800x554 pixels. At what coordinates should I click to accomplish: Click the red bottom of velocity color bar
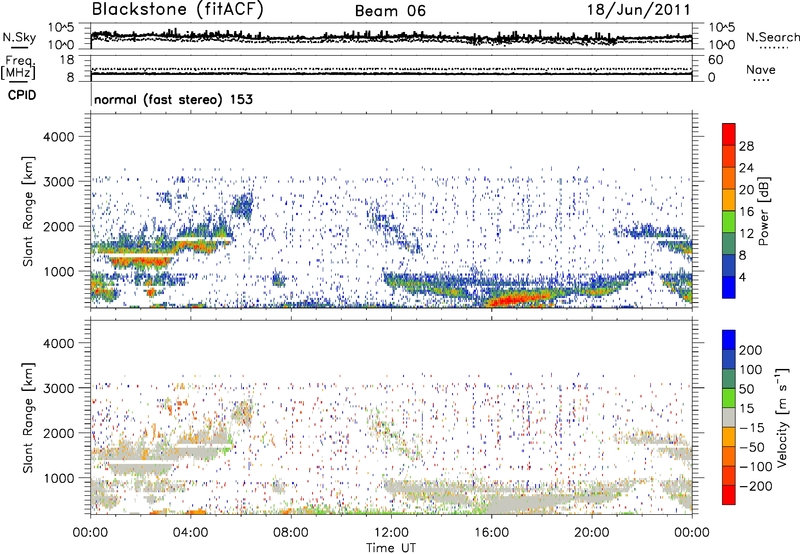(729, 495)
